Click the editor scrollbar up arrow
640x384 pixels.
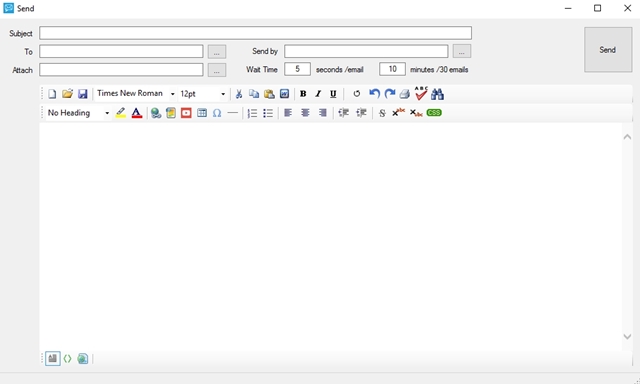pos(627,137)
